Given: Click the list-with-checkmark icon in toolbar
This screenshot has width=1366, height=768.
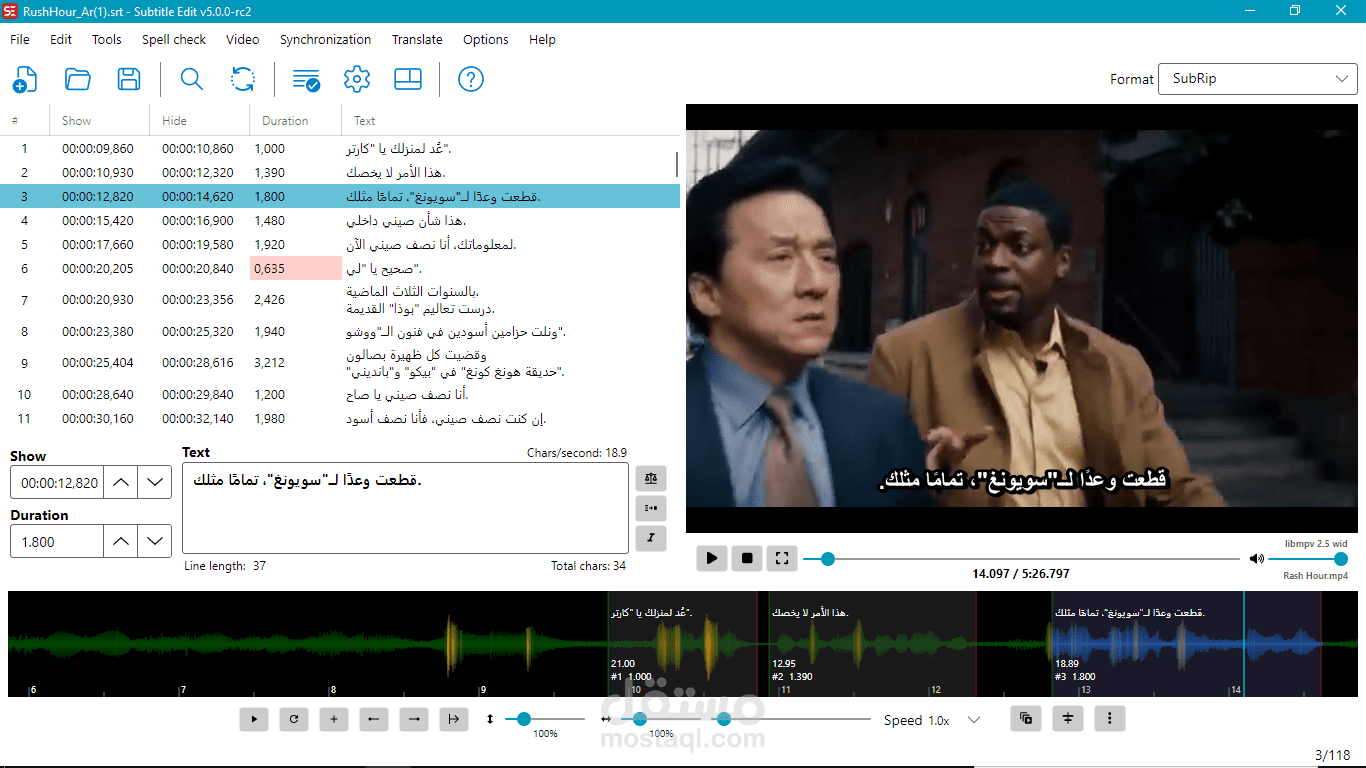Looking at the screenshot, I should pyautogui.click(x=306, y=79).
